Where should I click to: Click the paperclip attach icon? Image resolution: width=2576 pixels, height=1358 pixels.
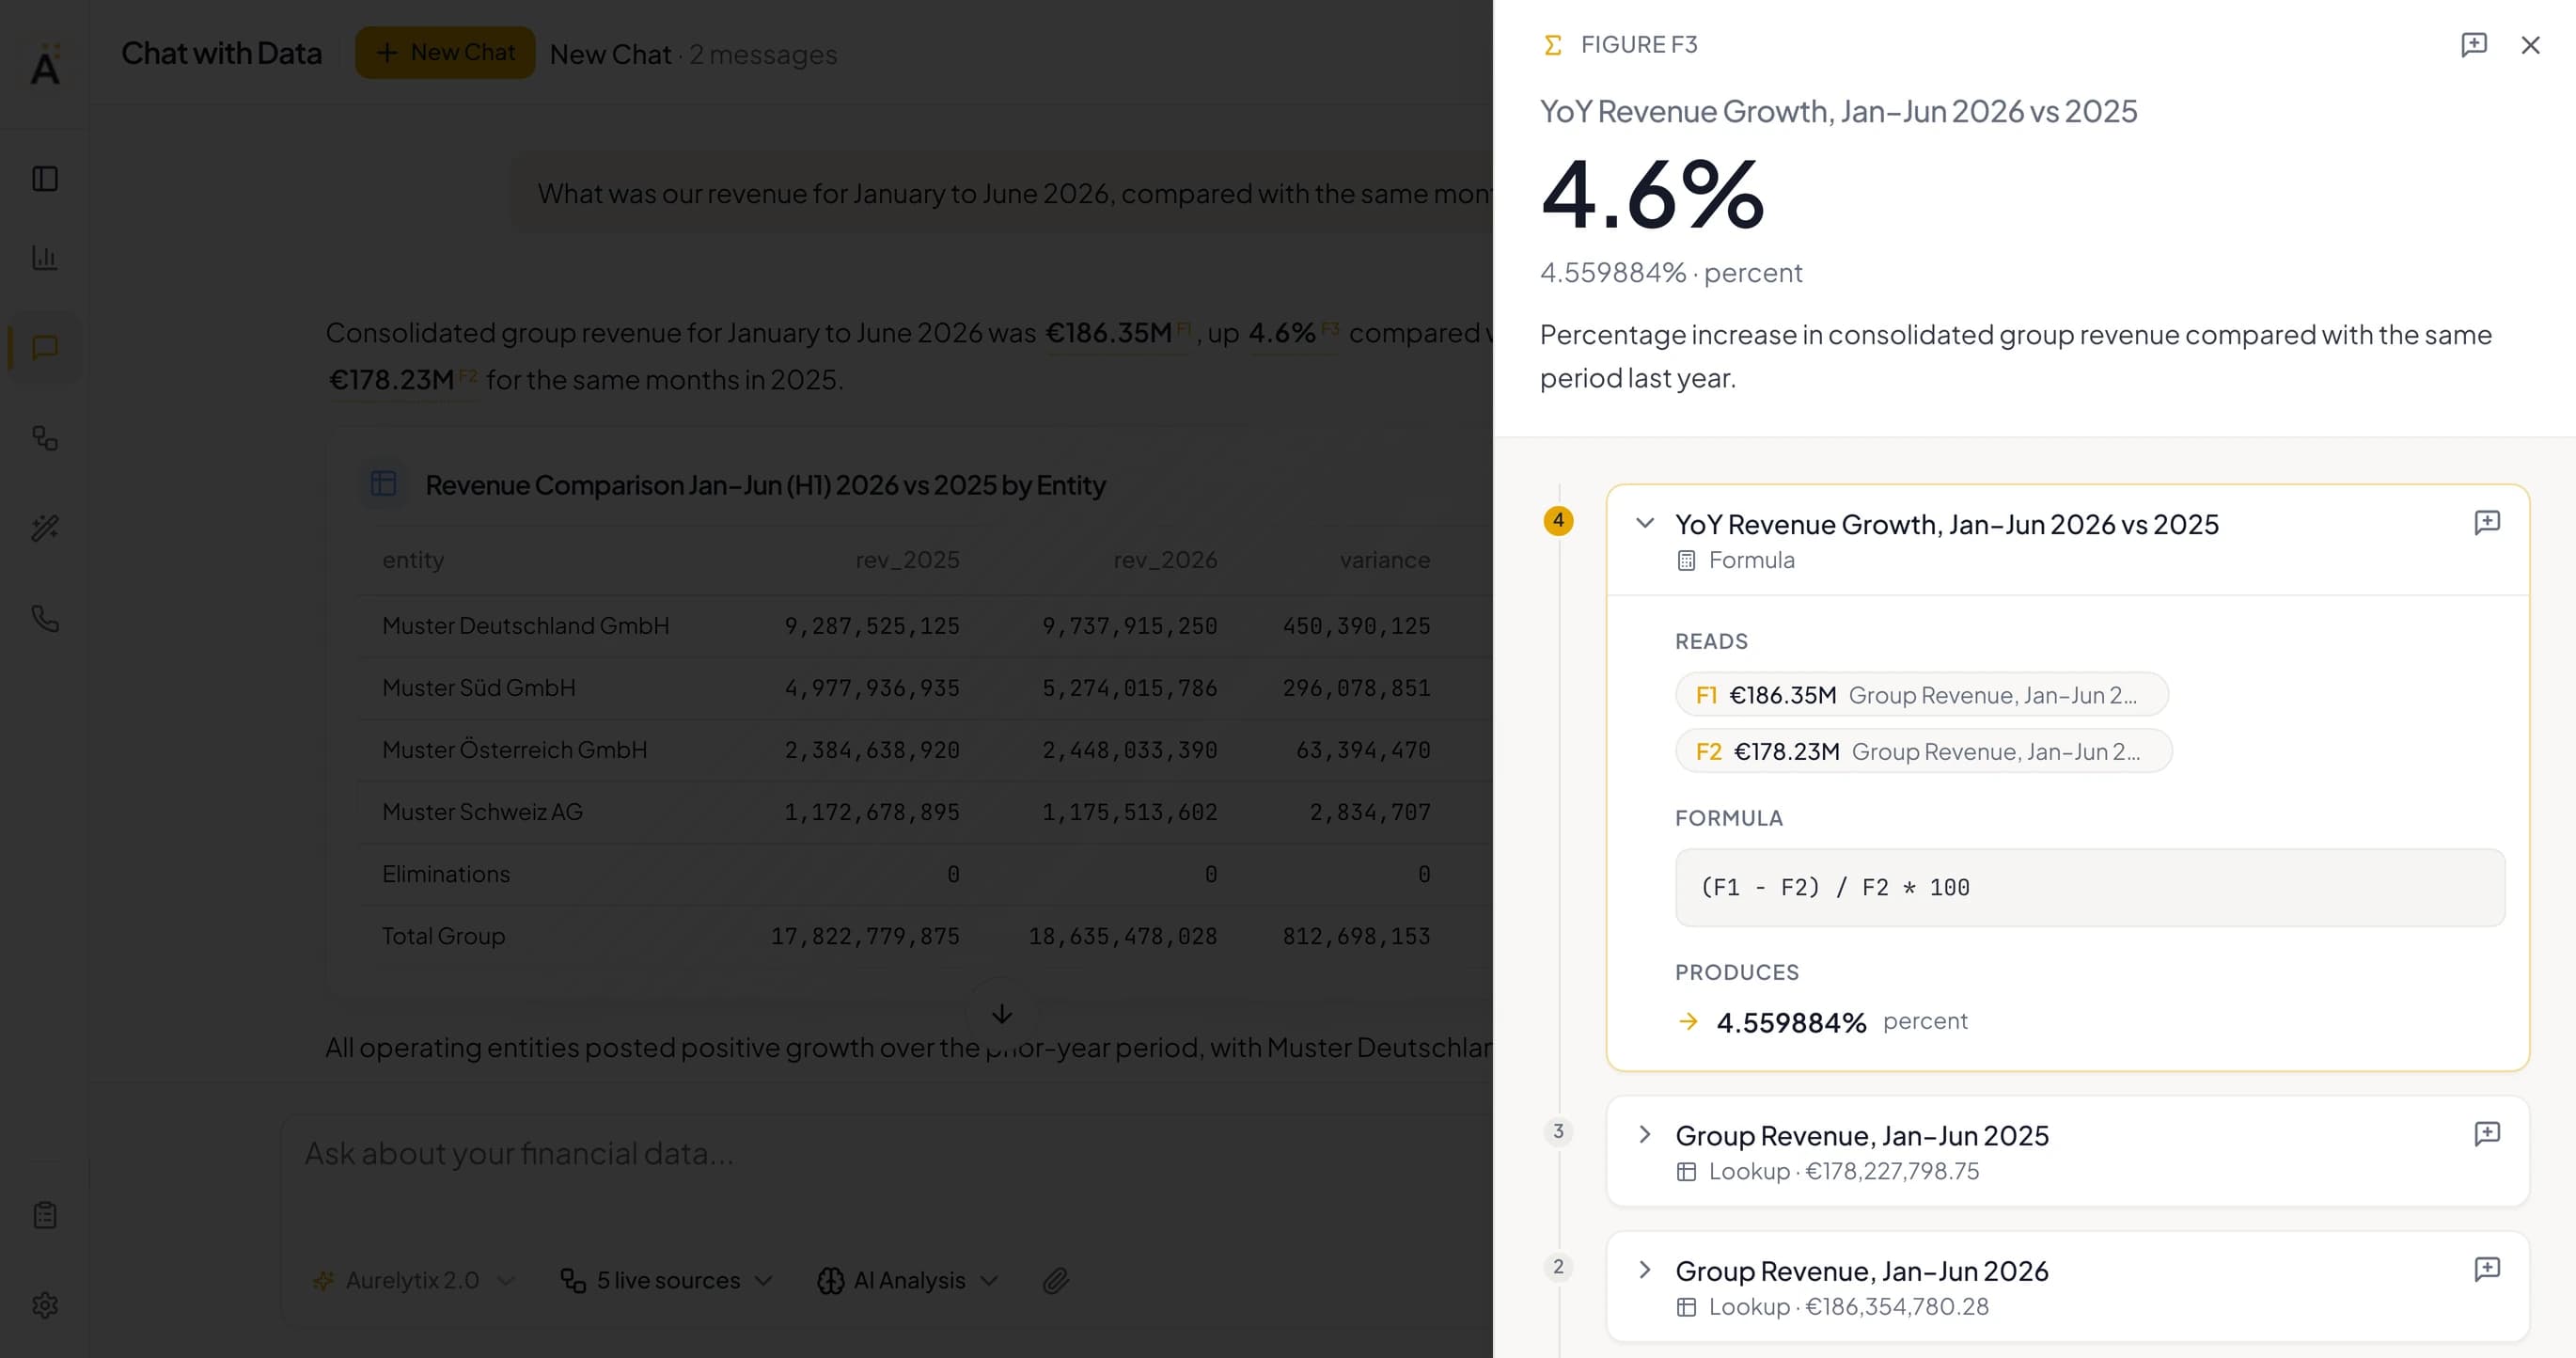click(x=1056, y=1280)
